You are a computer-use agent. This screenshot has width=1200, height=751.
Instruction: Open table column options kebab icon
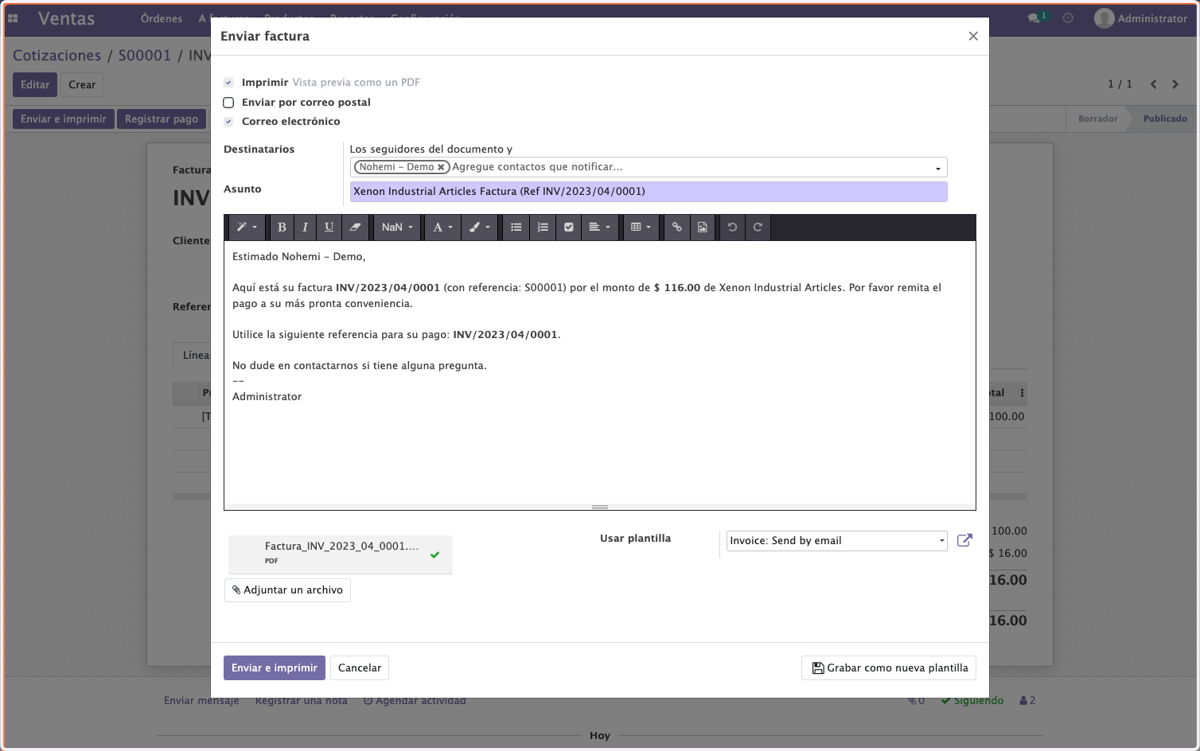click(x=1022, y=393)
